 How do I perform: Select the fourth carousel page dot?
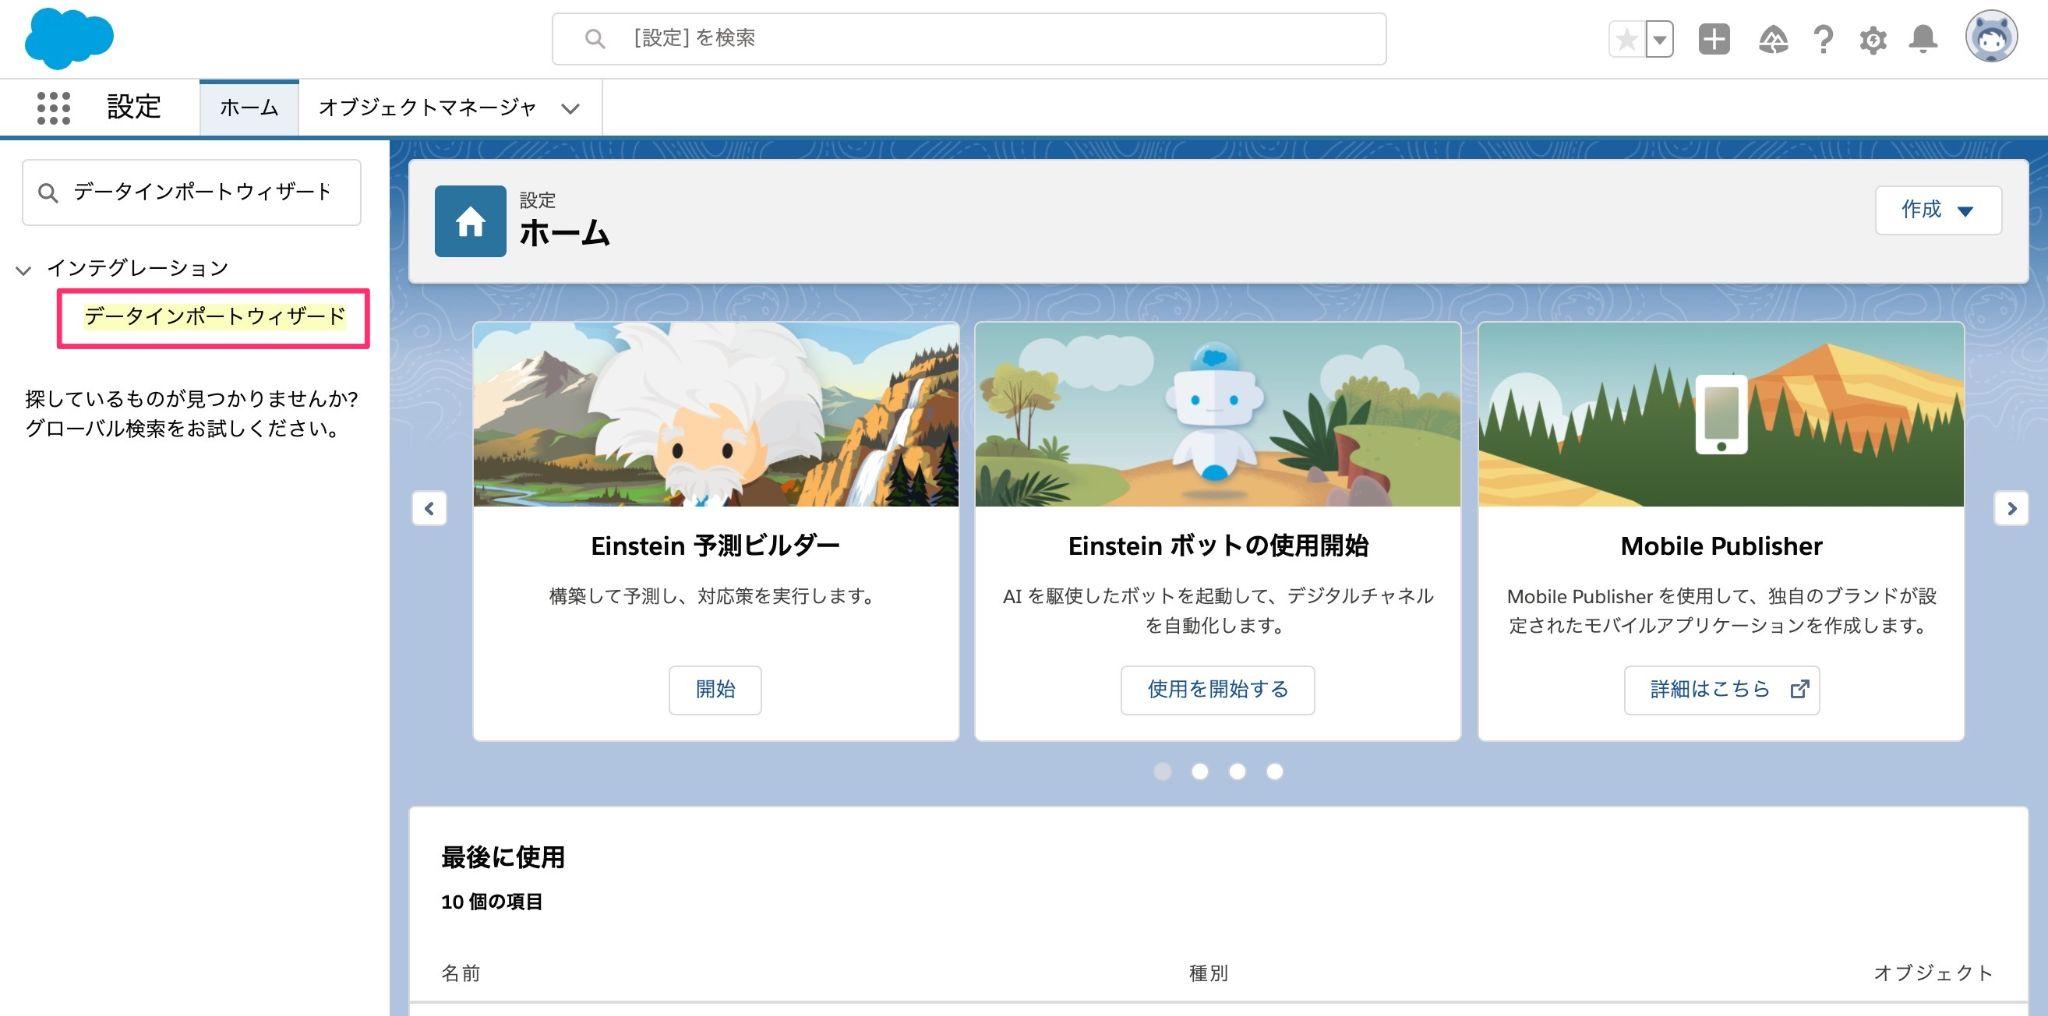tap(1275, 771)
